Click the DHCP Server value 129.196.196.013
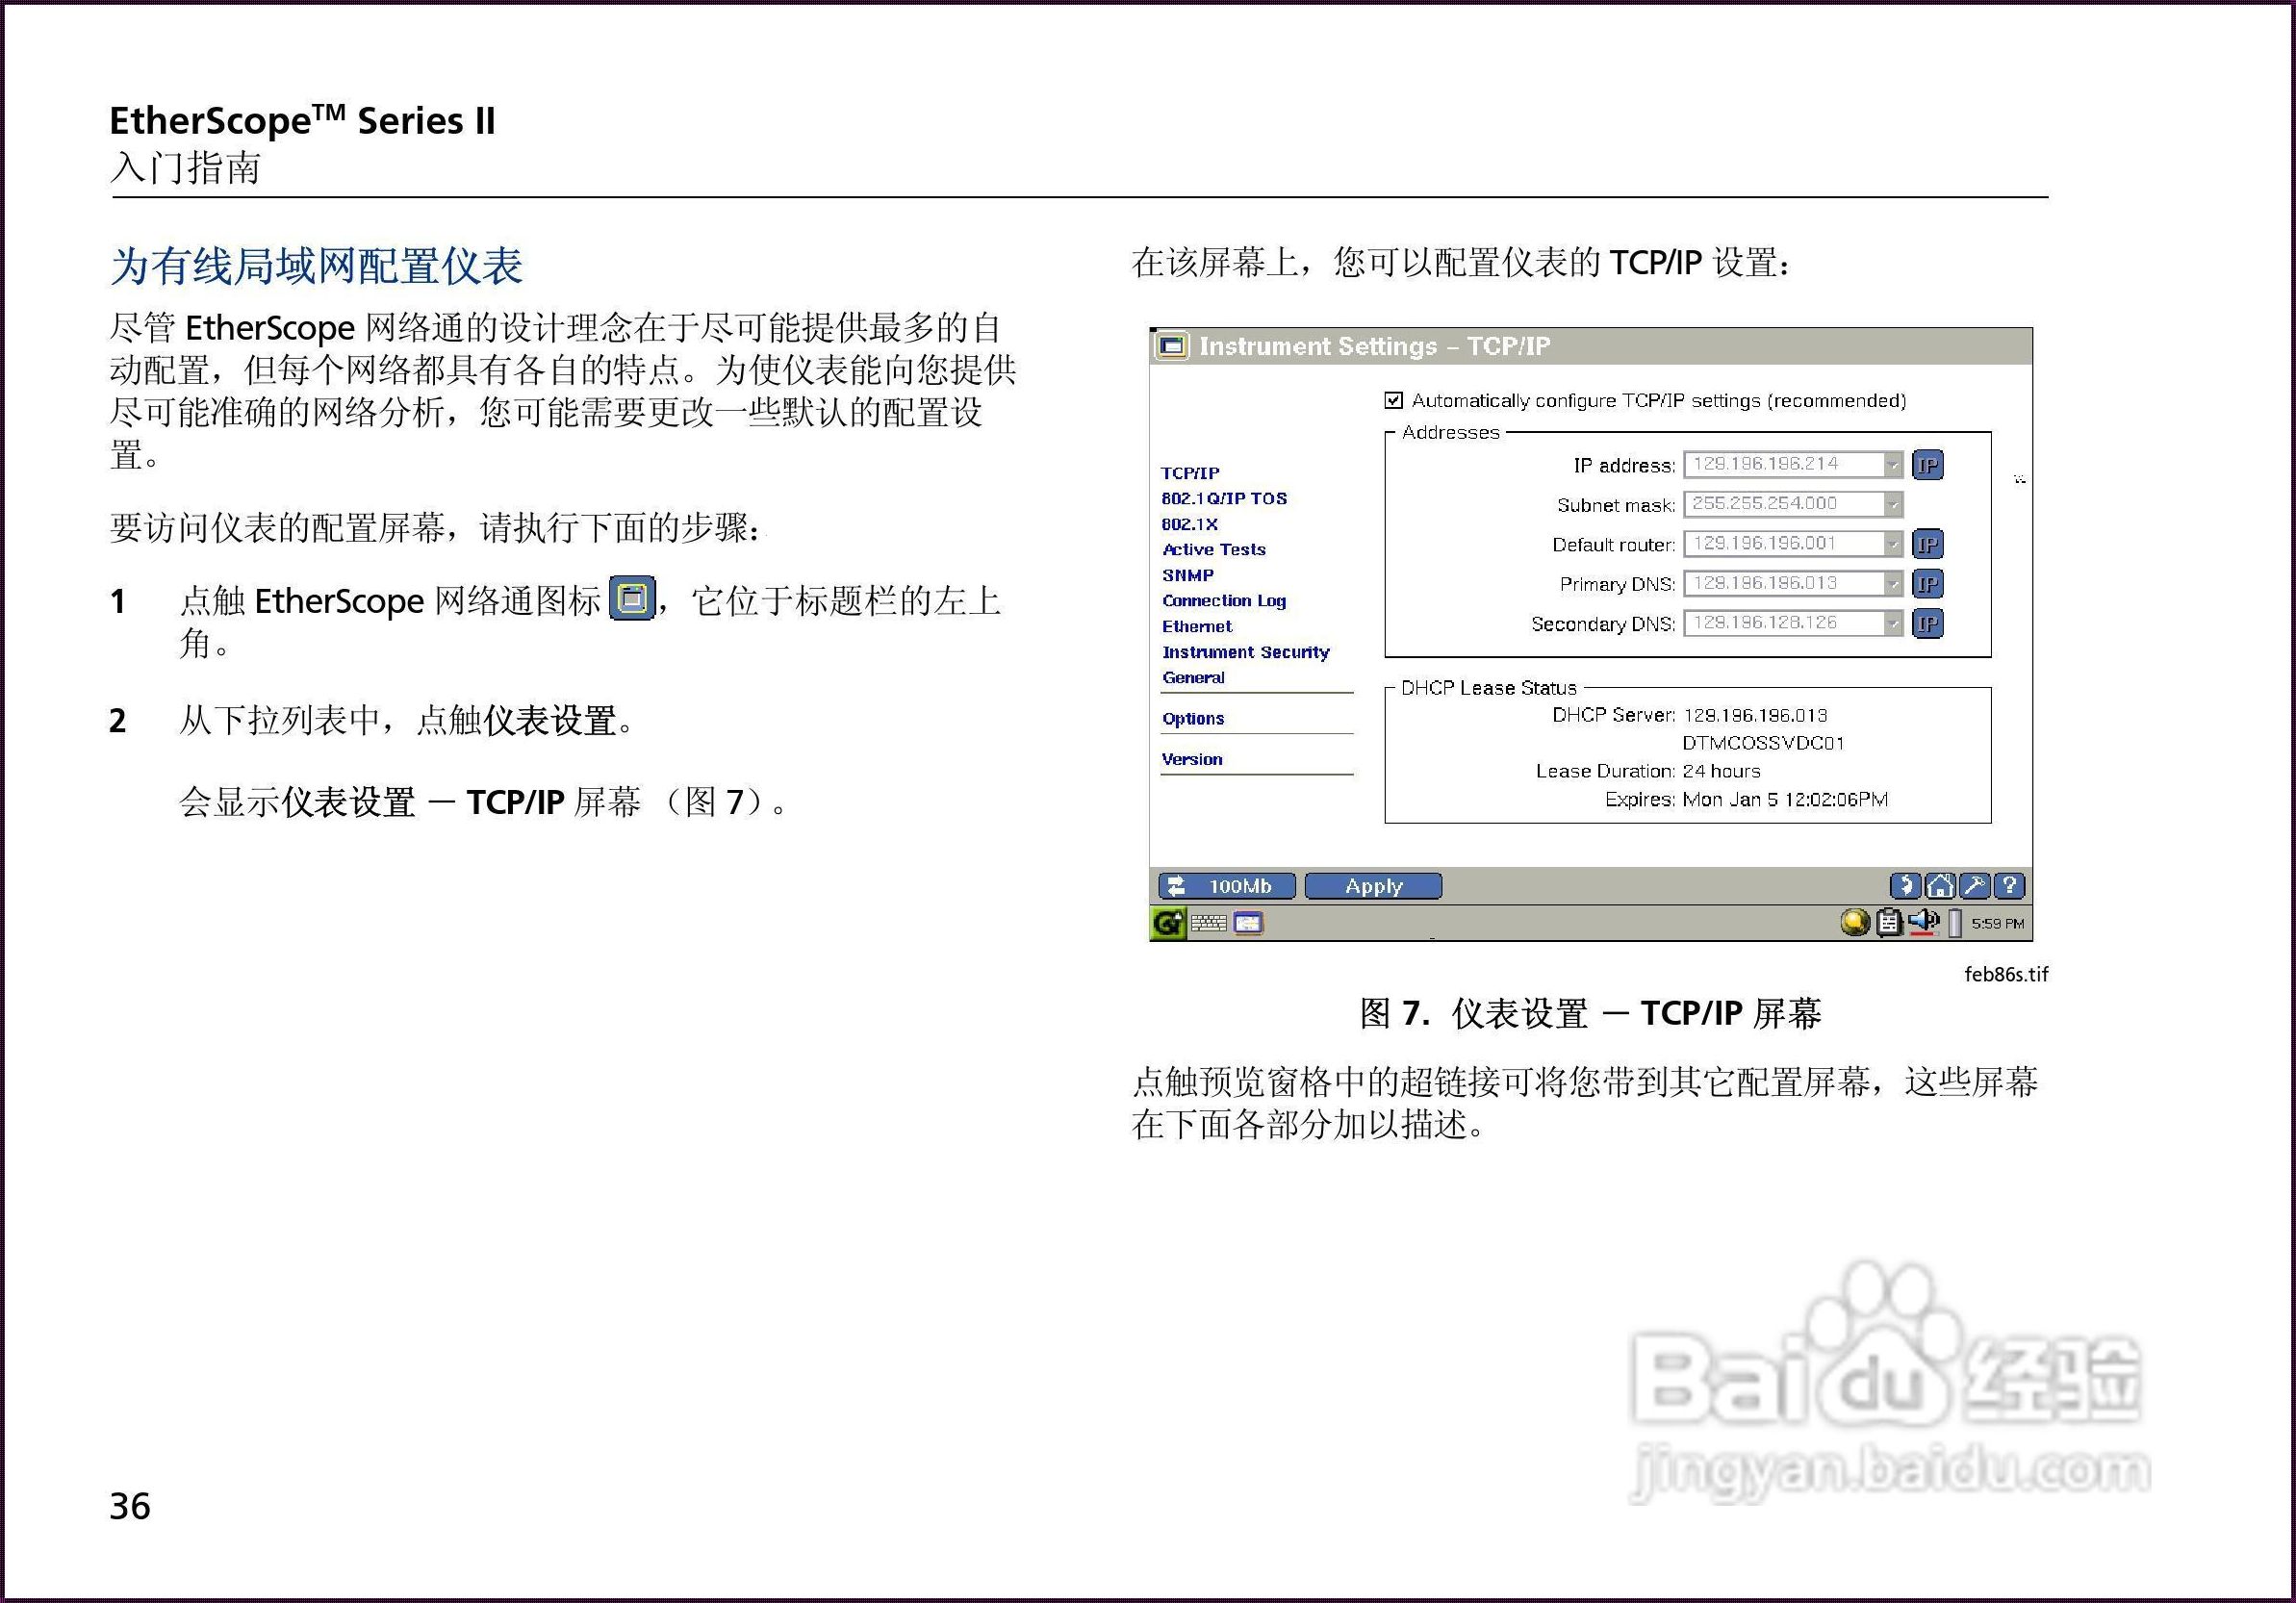 click(1755, 716)
